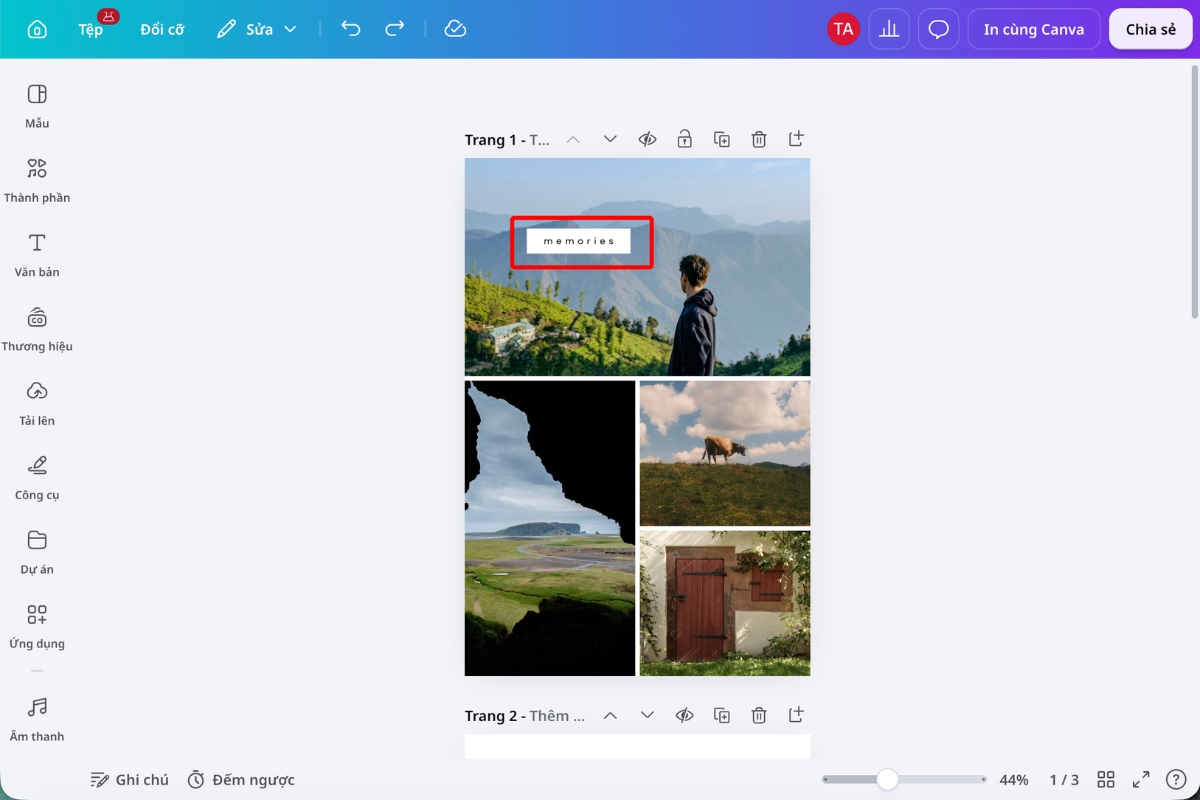Image resolution: width=1200 pixels, height=800 pixels.
Task: Move Trang 2 up with chevron
Action: [x=610, y=715]
